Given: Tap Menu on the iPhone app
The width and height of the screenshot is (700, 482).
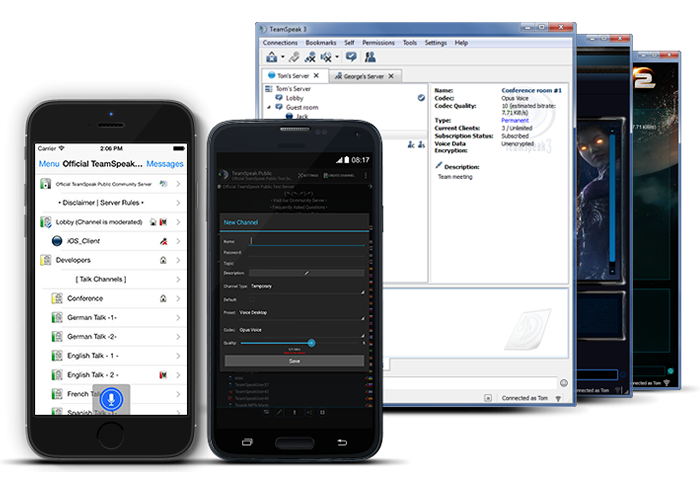Looking at the screenshot, I should point(49,164).
